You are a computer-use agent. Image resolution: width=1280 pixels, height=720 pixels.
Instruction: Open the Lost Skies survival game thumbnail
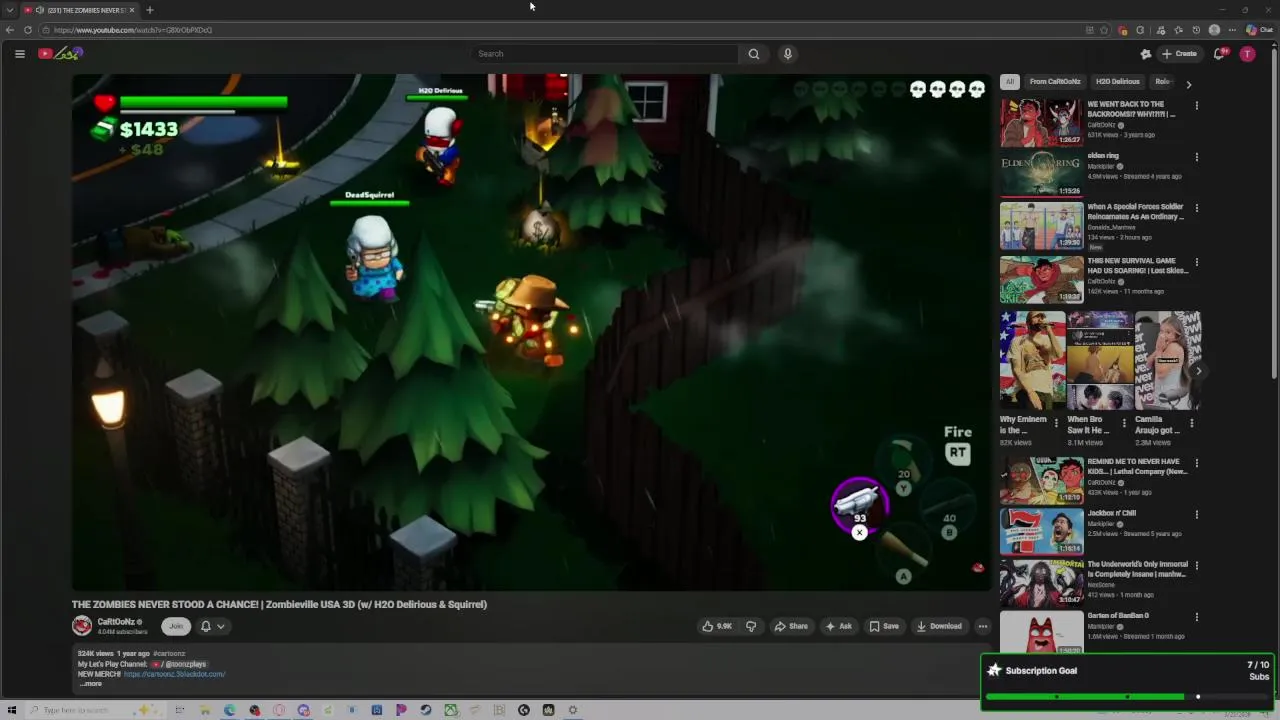pyautogui.click(x=1041, y=279)
